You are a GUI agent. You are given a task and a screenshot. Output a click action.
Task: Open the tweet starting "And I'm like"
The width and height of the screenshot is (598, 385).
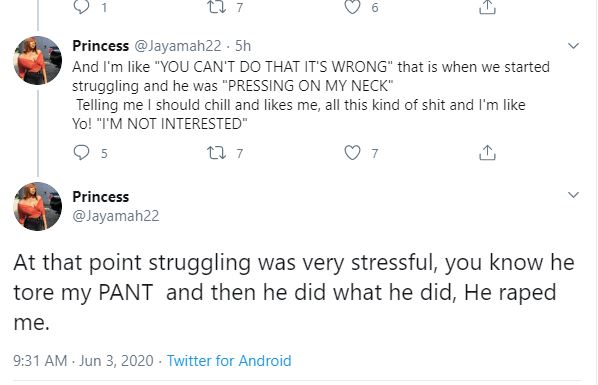point(311,95)
